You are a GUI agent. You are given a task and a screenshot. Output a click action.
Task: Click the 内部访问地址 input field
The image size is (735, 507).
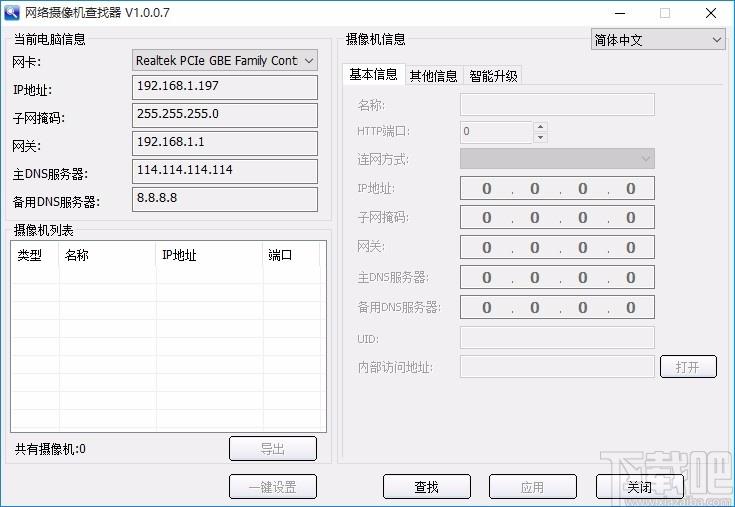click(557, 366)
